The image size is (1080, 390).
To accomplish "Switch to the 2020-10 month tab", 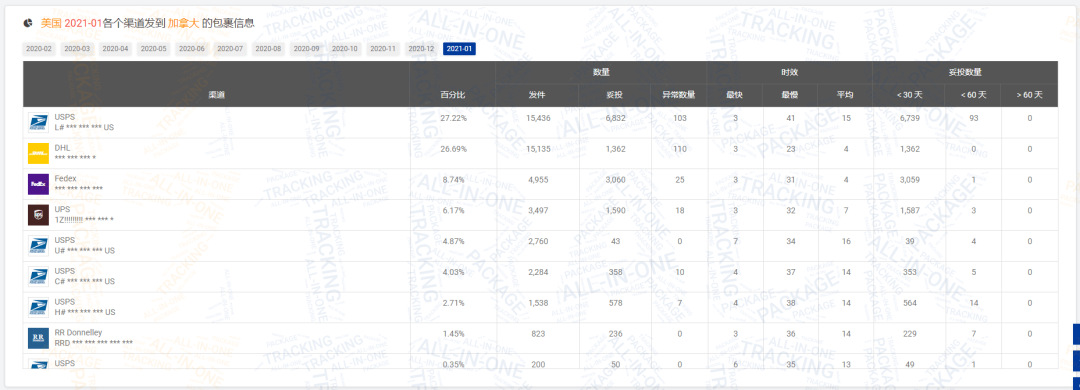I will click(344, 49).
